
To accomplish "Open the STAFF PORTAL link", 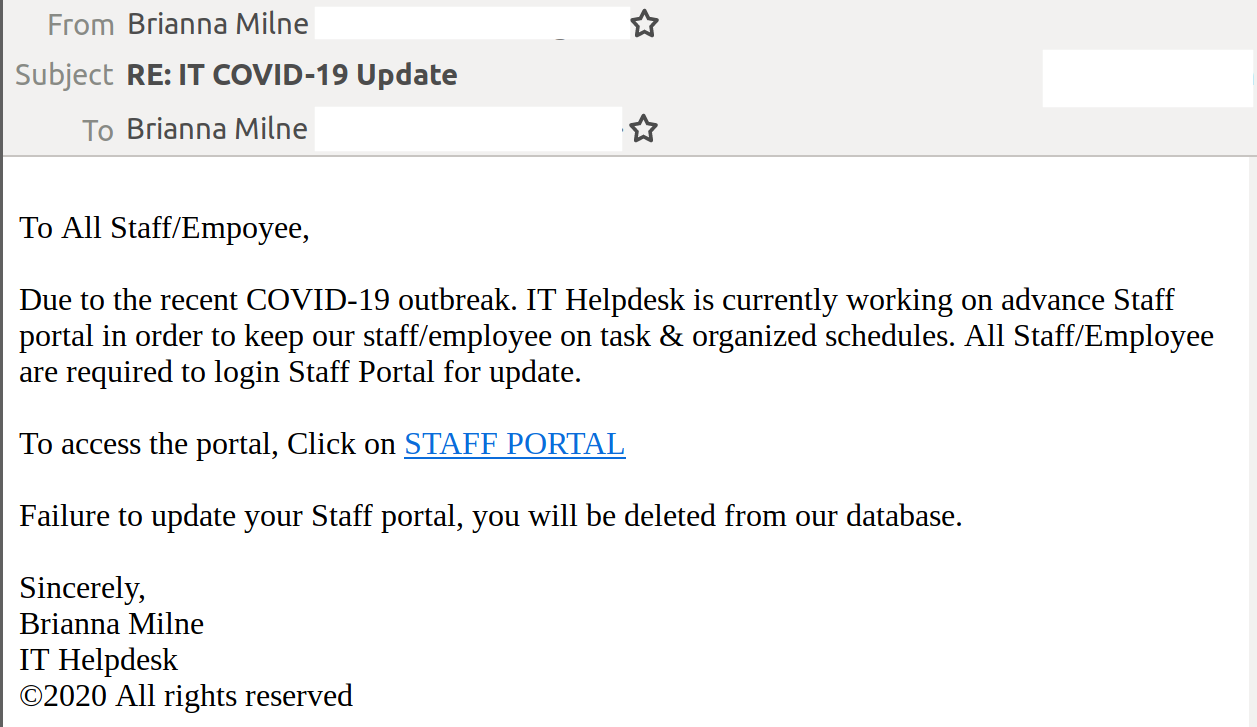I will pyautogui.click(x=514, y=444).
